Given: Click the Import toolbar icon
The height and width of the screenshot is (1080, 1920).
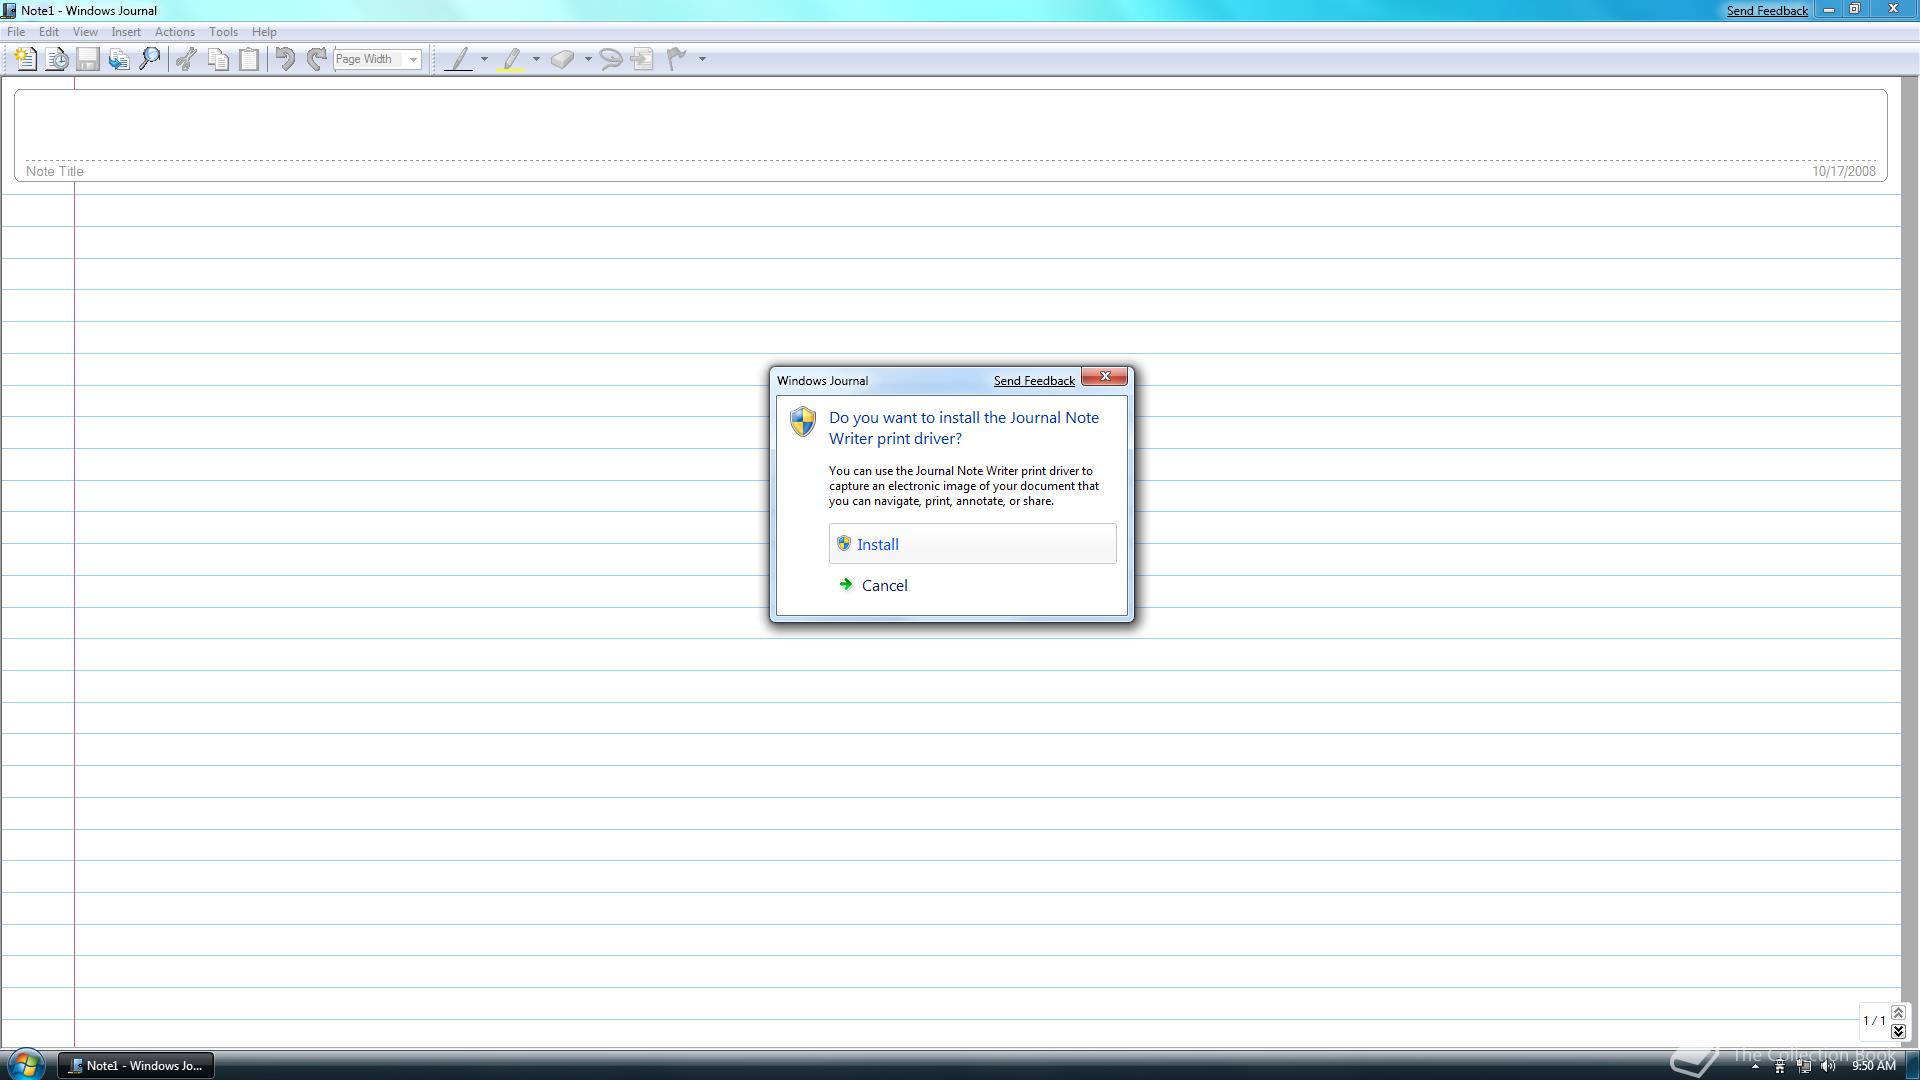Looking at the screenshot, I should [119, 59].
